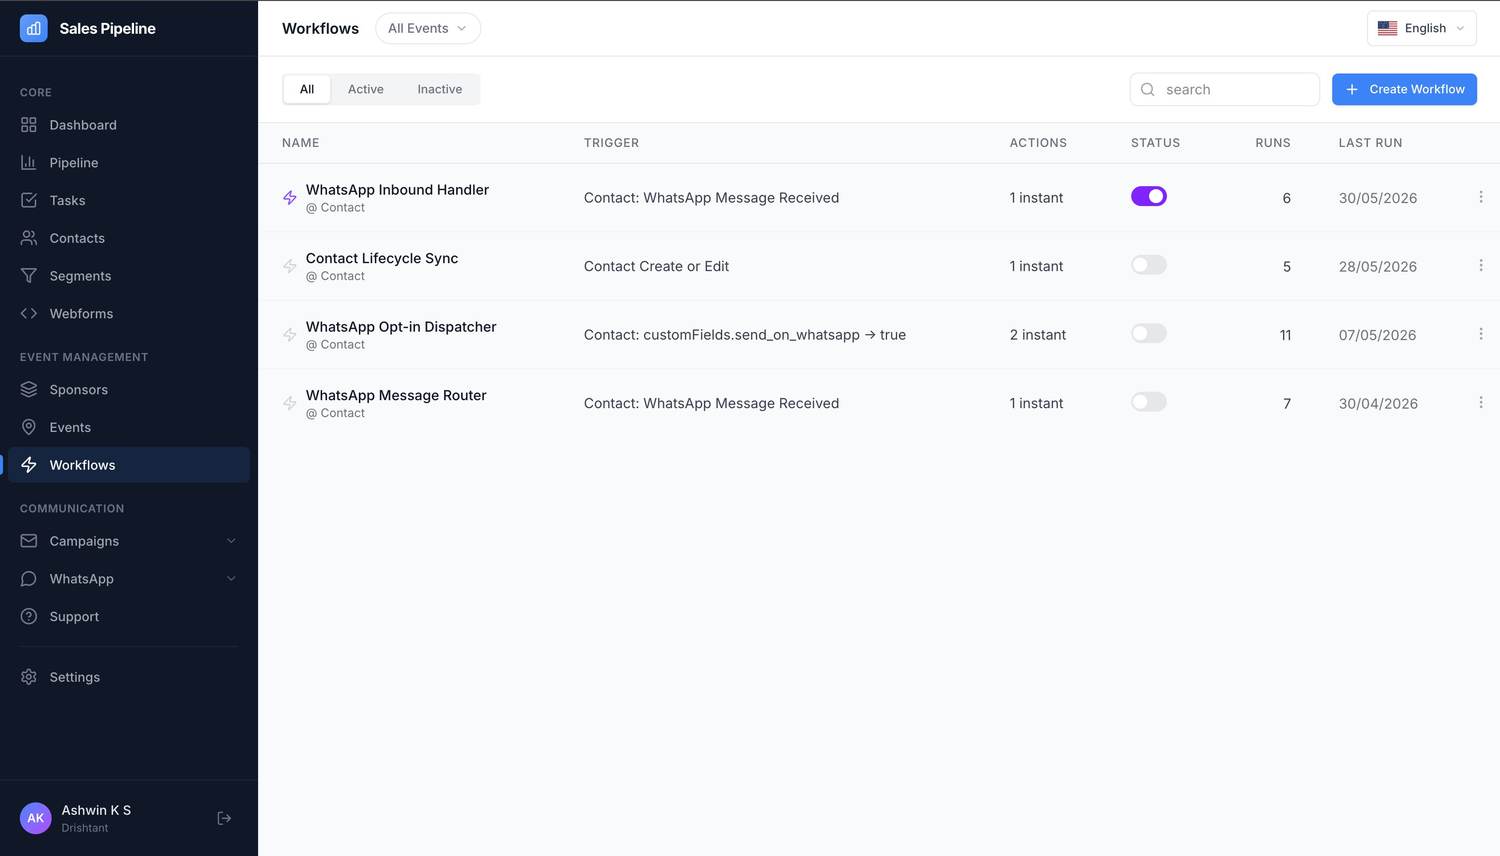Click the LAST RUN column header
The image size is (1500, 856).
[x=1370, y=143]
